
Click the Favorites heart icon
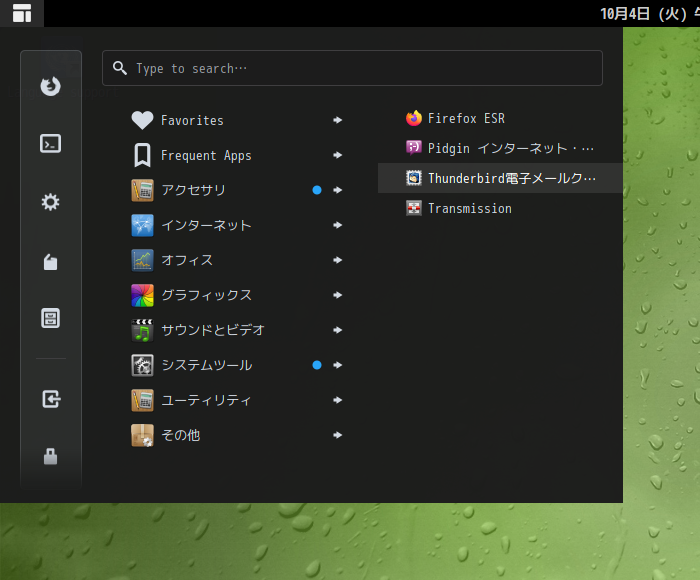(x=142, y=120)
